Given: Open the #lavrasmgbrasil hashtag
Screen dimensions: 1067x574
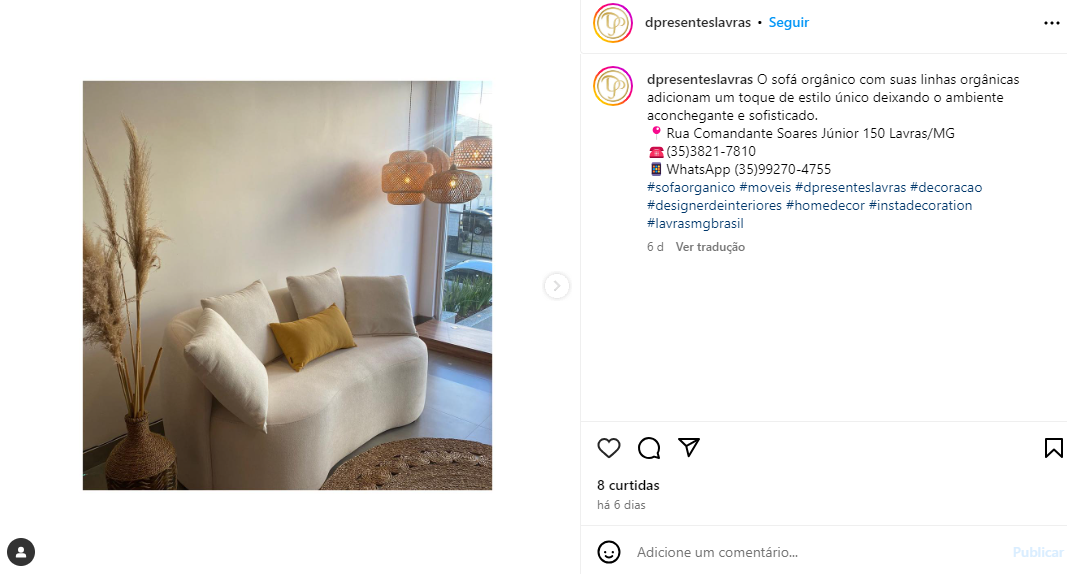Looking at the screenshot, I should coord(695,223).
